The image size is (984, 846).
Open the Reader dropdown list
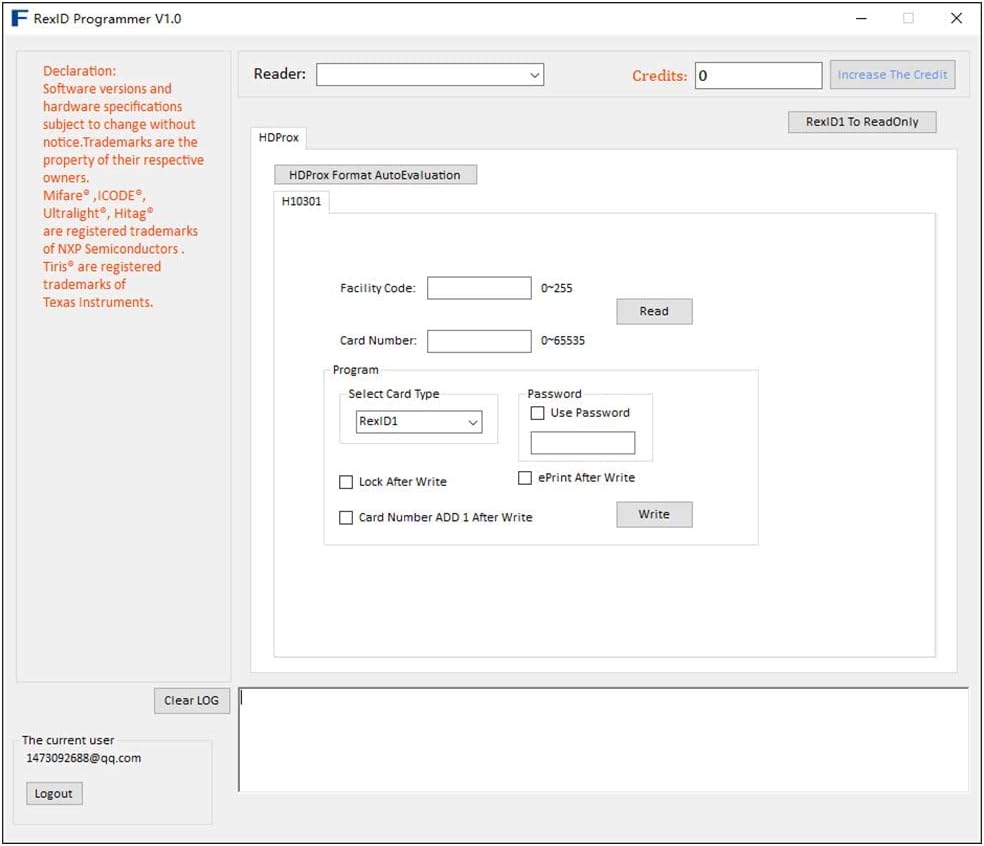point(430,75)
